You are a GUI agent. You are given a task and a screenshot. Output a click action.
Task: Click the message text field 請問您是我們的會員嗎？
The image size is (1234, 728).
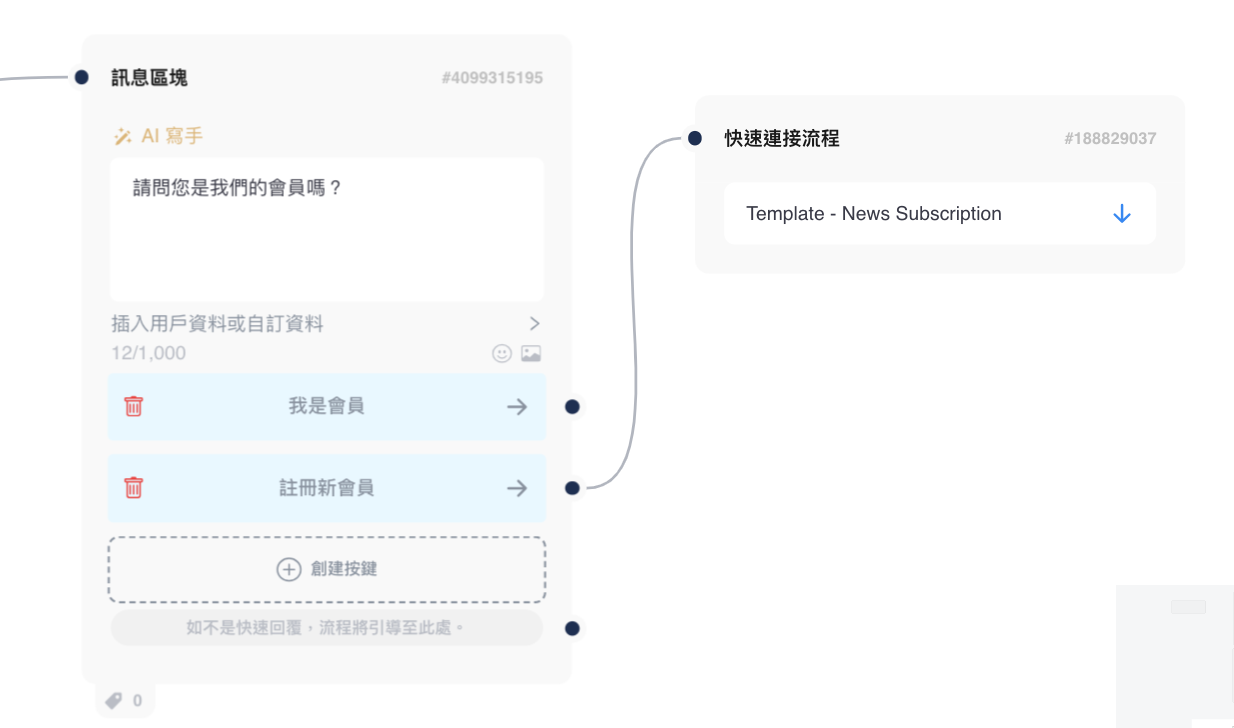(326, 229)
